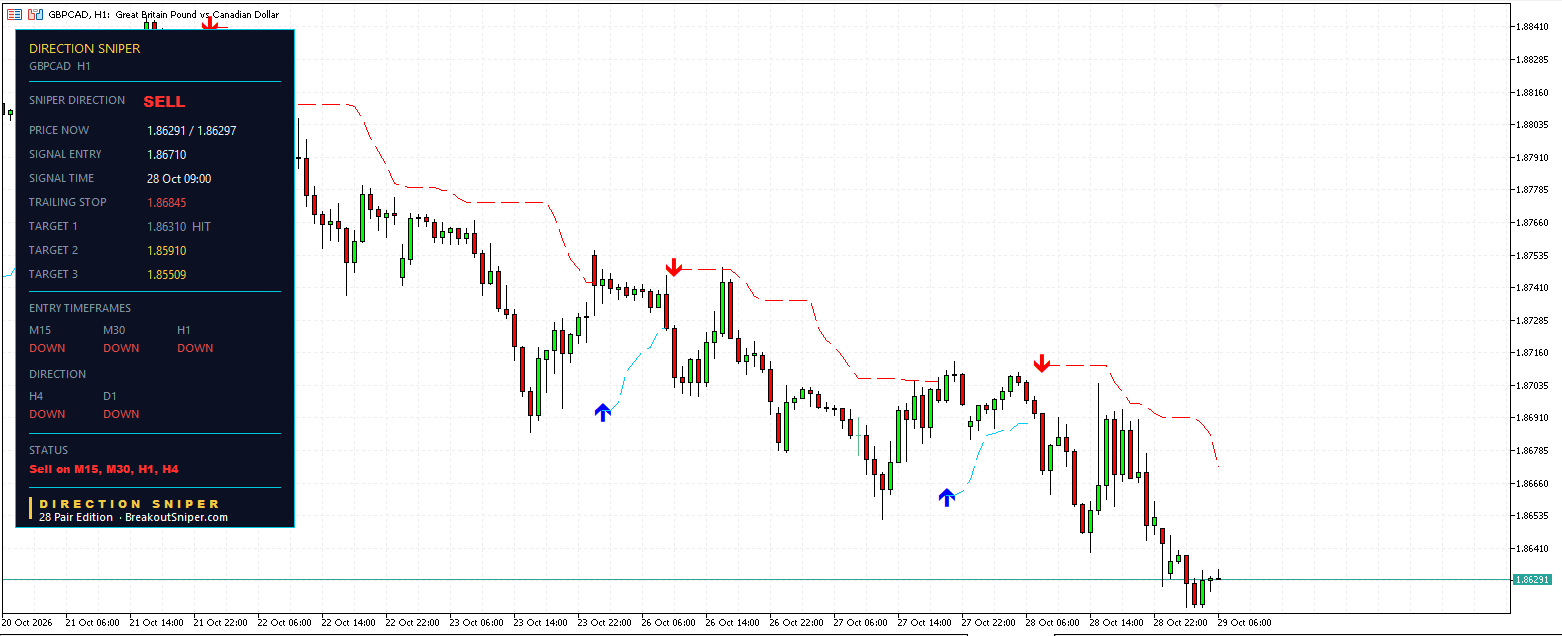
Task: Click the 1.87660 price axis label
Action: 1533,222
